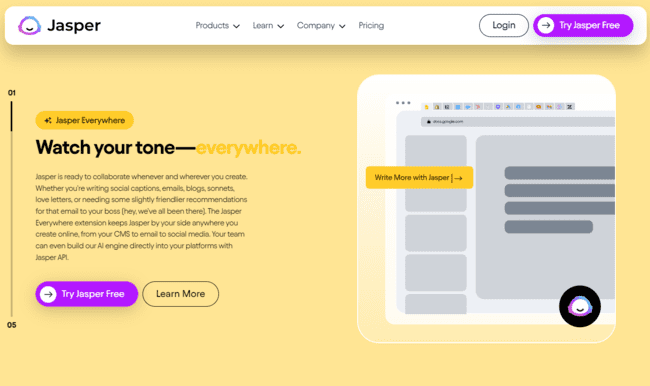
Task: Expand the Products dropdown chevron
Action: click(x=236, y=26)
